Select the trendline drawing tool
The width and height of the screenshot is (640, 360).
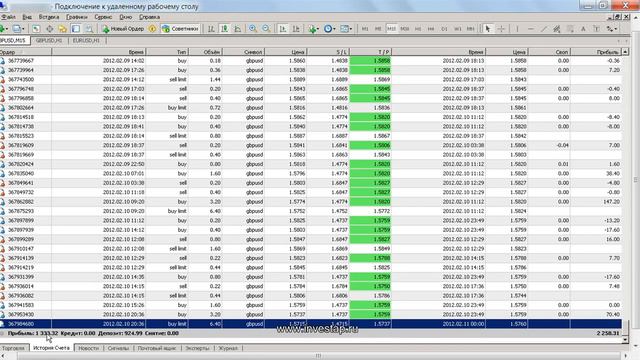coord(544,29)
